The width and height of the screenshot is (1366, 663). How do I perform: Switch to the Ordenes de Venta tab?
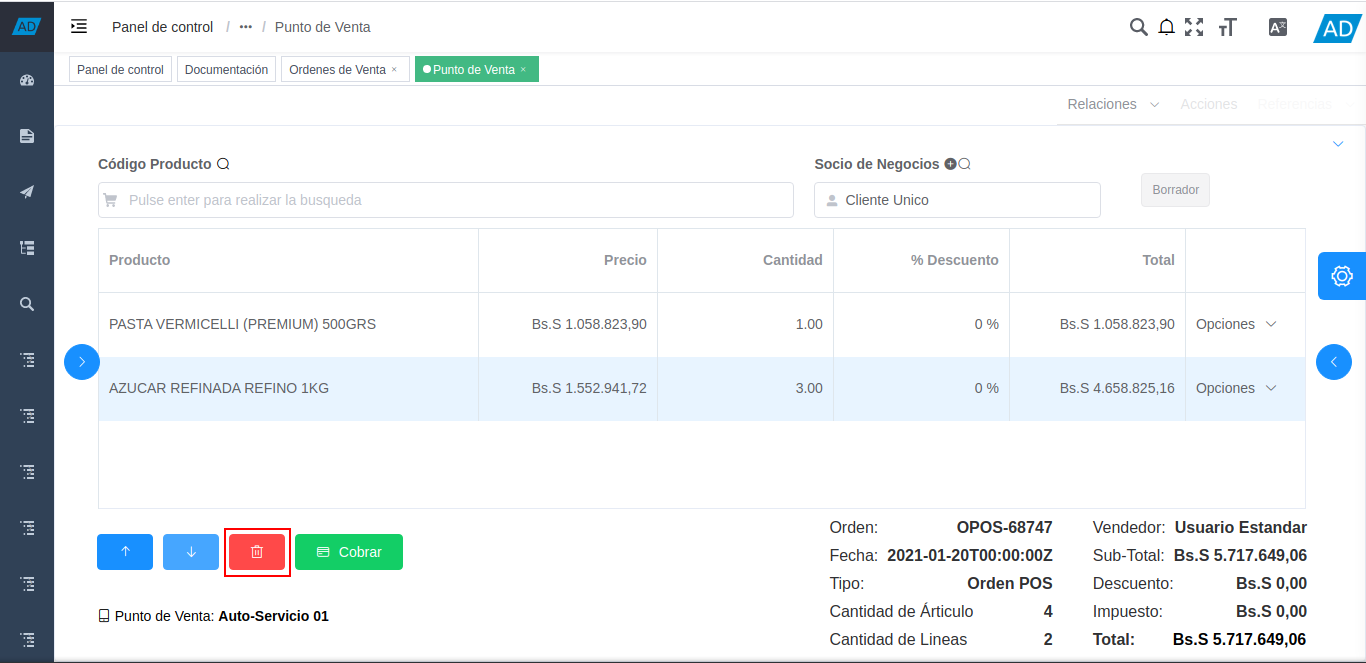pos(338,69)
